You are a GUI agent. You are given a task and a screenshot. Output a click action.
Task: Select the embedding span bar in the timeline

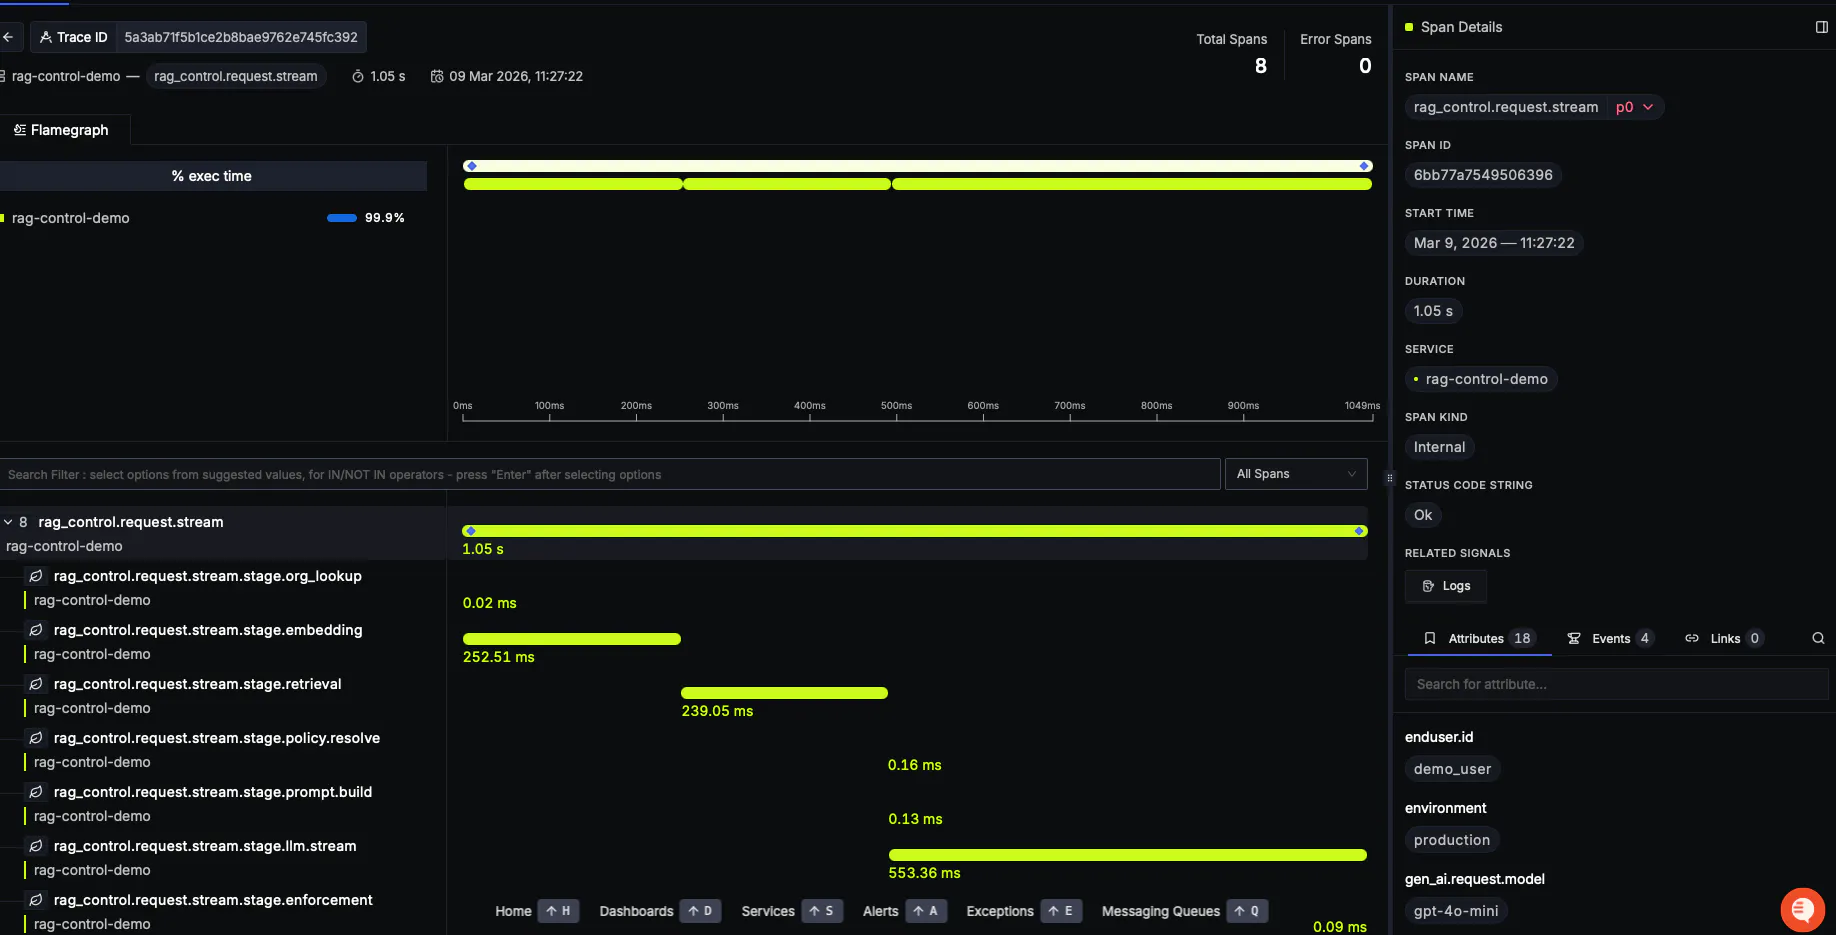click(572, 639)
